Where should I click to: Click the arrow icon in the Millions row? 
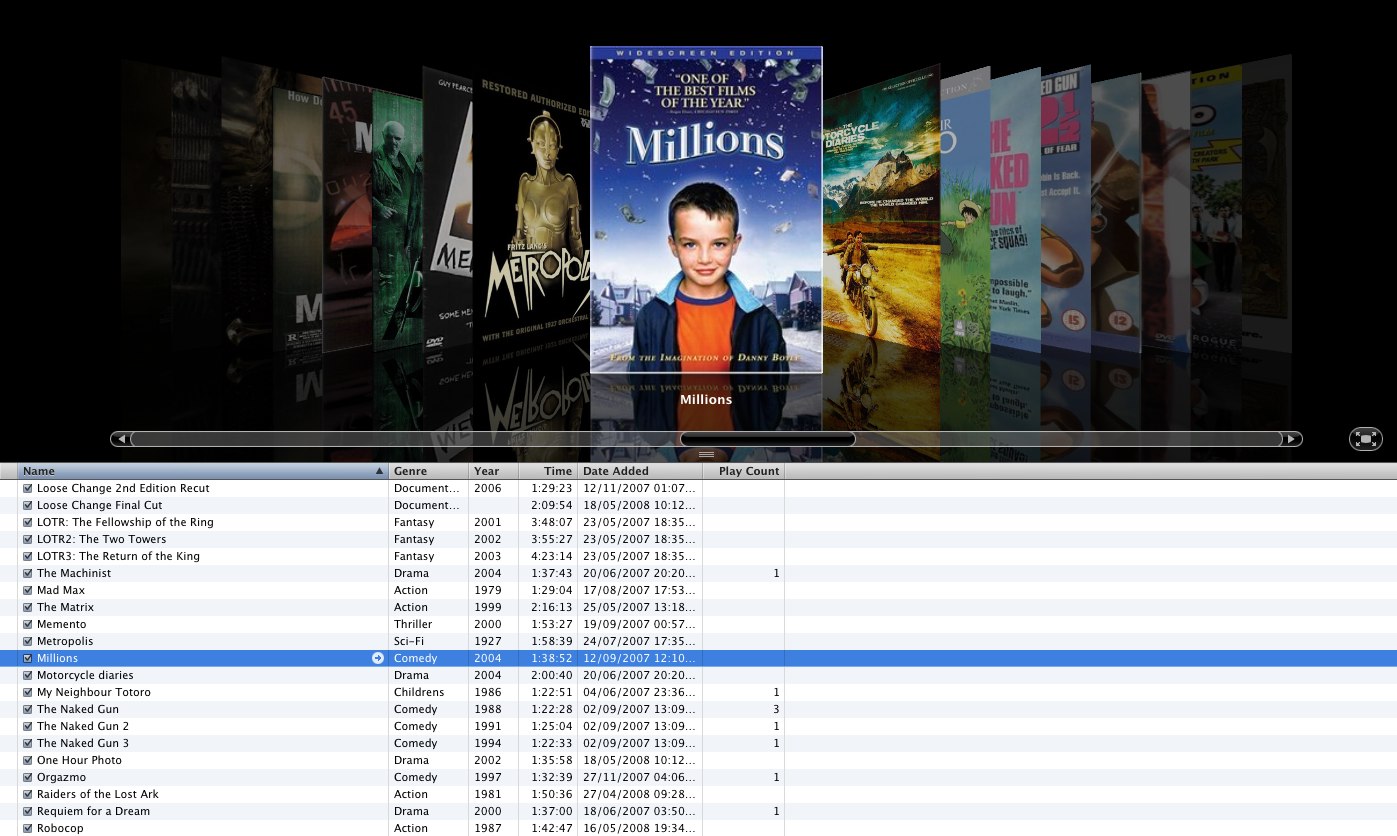tap(378, 658)
